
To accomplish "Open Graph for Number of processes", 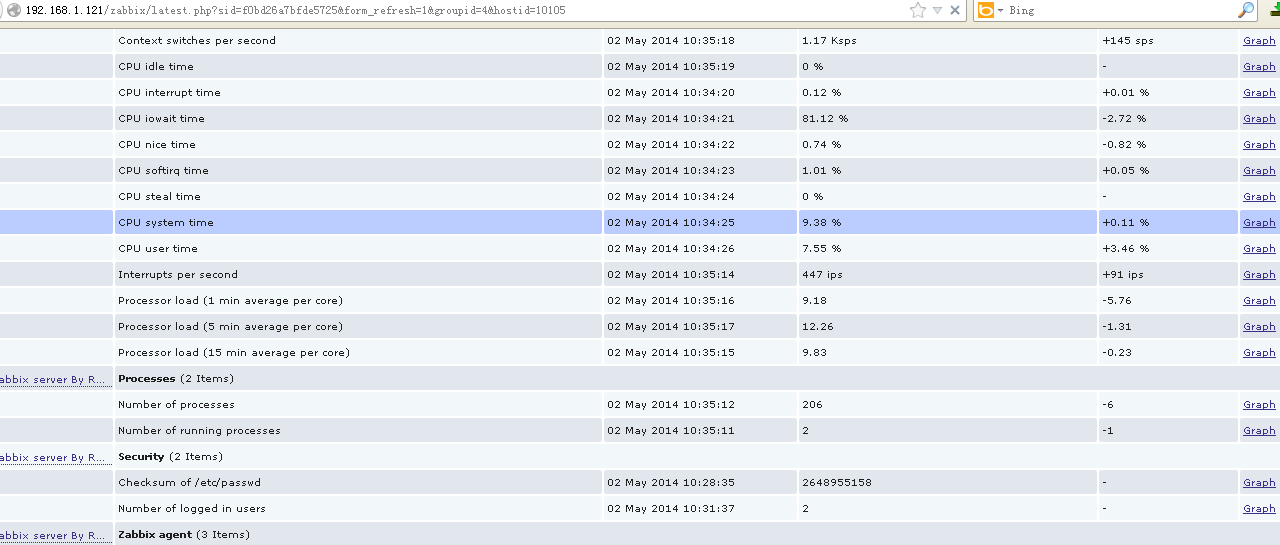I will pos(1259,405).
